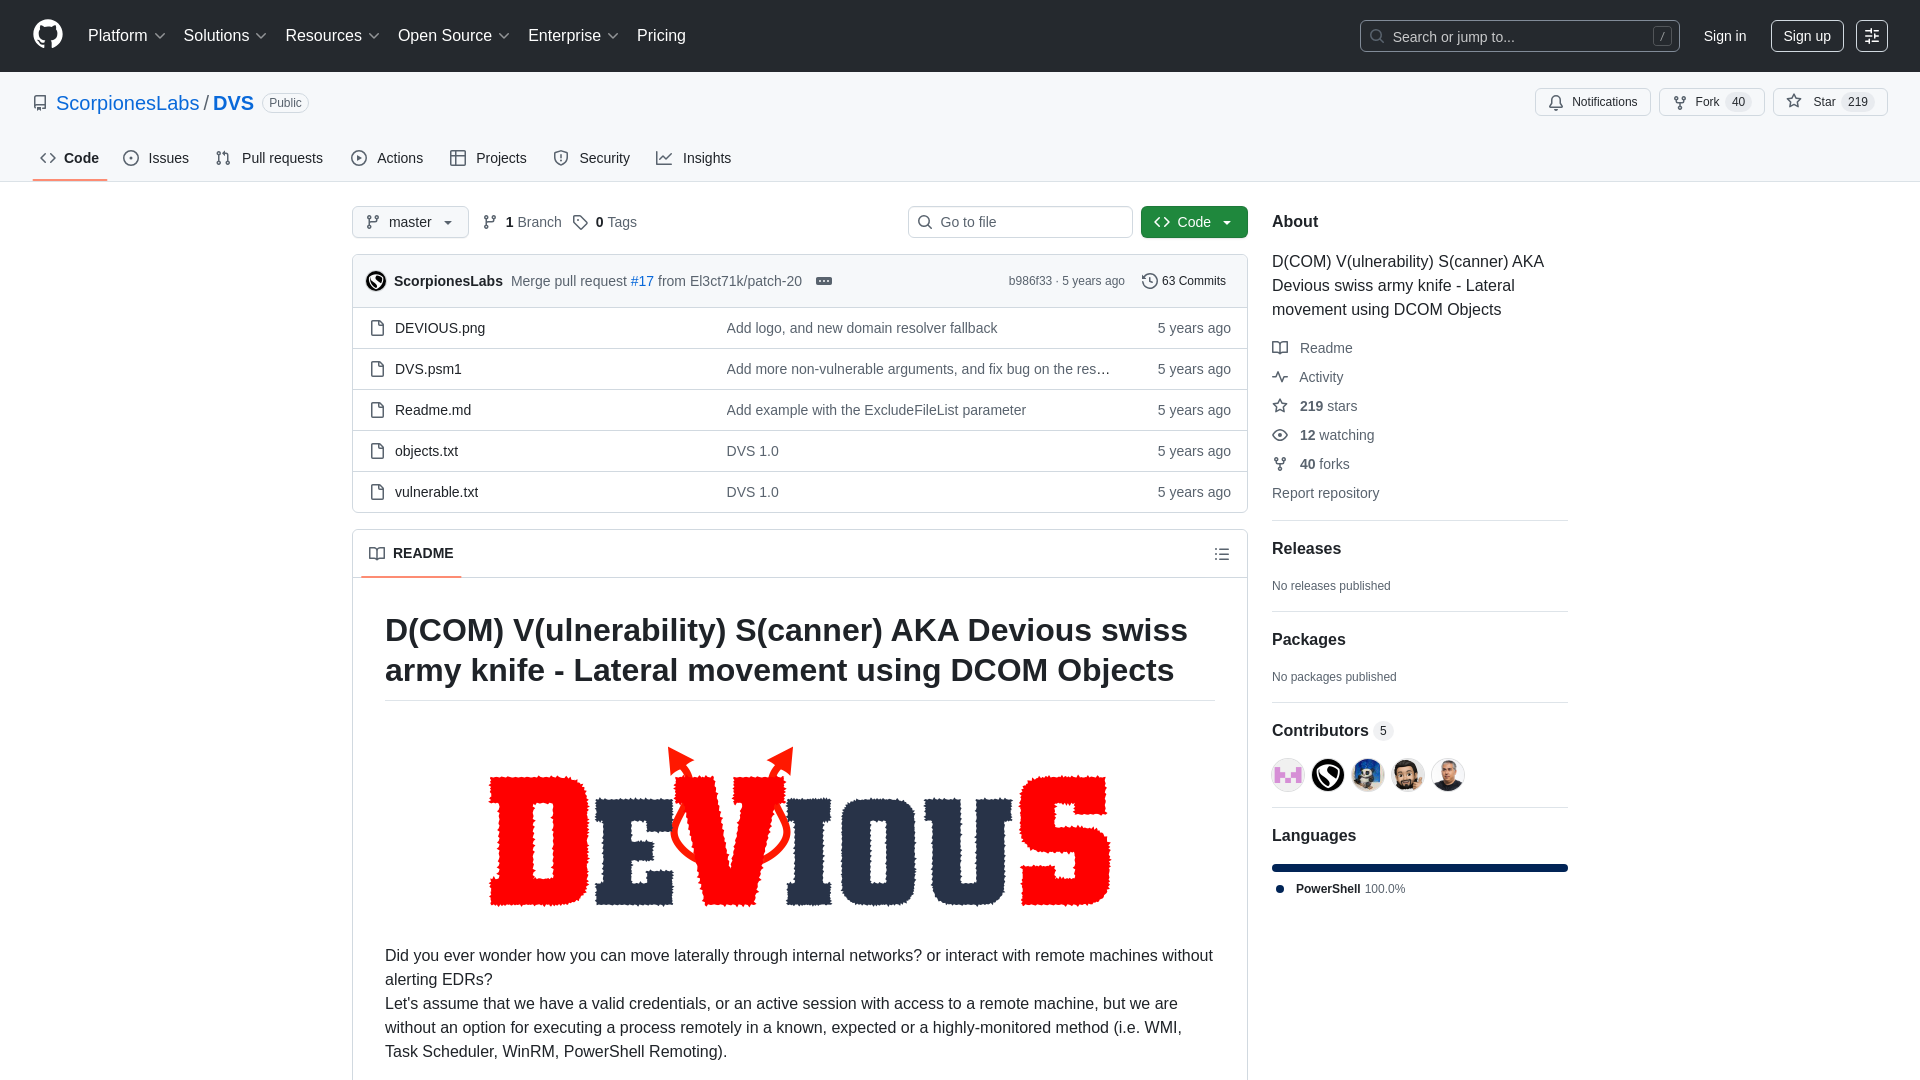Open the Pricing menu item
Image resolution: width=1920 pixels, height=1080 pixels.
(661, 36)
